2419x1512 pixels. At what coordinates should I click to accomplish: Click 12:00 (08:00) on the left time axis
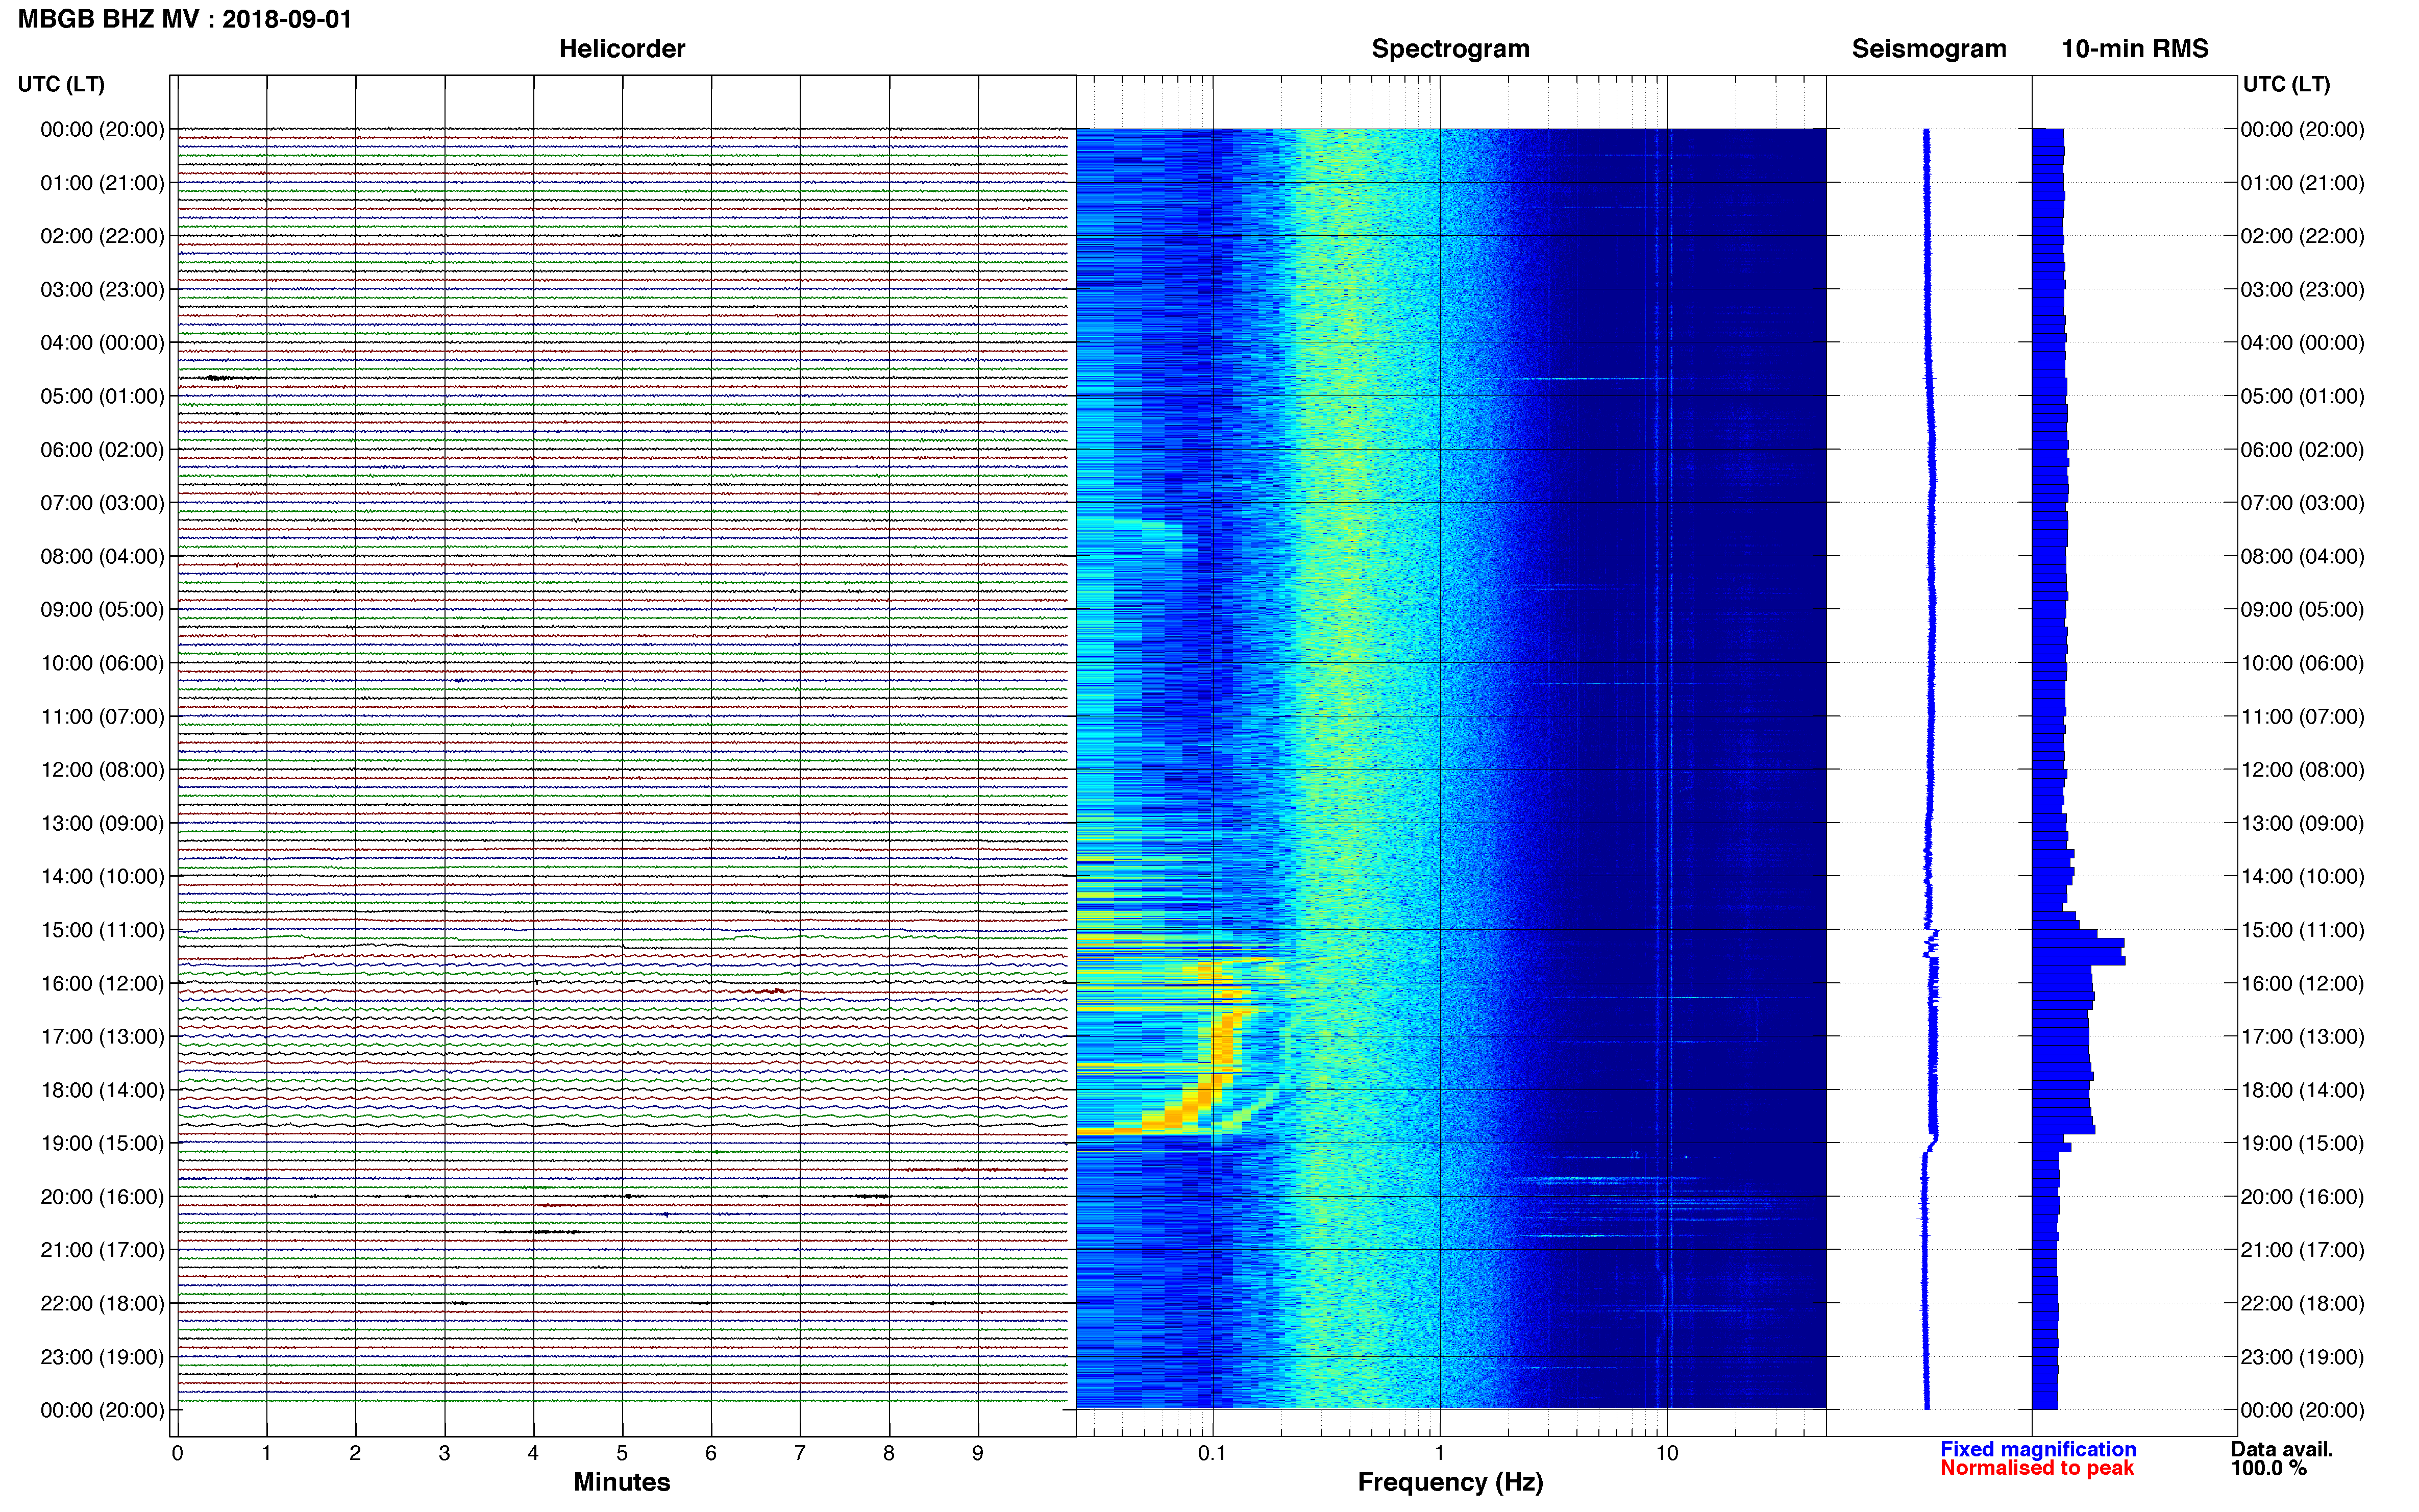102,770
